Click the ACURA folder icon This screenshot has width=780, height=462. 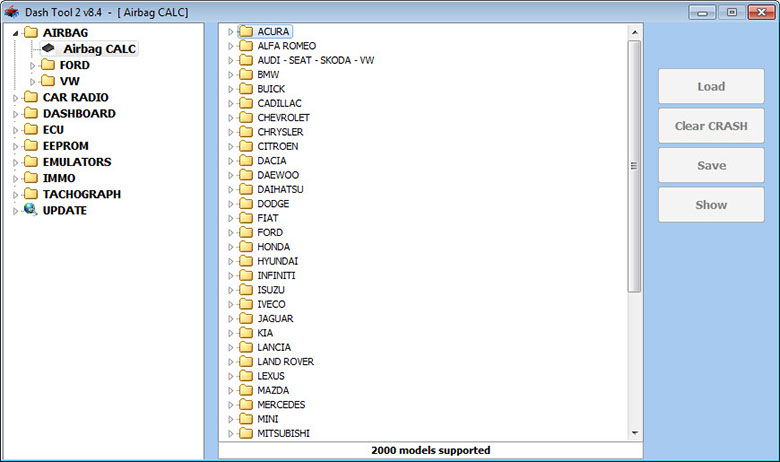[246, 32]
